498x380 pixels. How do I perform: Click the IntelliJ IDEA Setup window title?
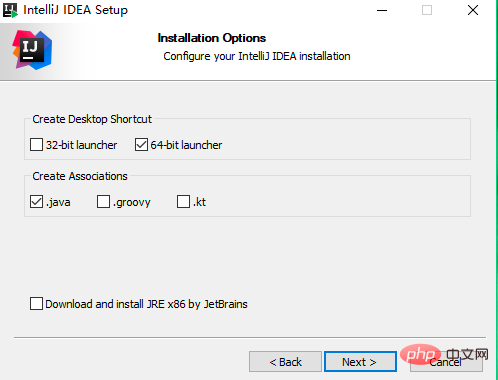tap(75, 10)
